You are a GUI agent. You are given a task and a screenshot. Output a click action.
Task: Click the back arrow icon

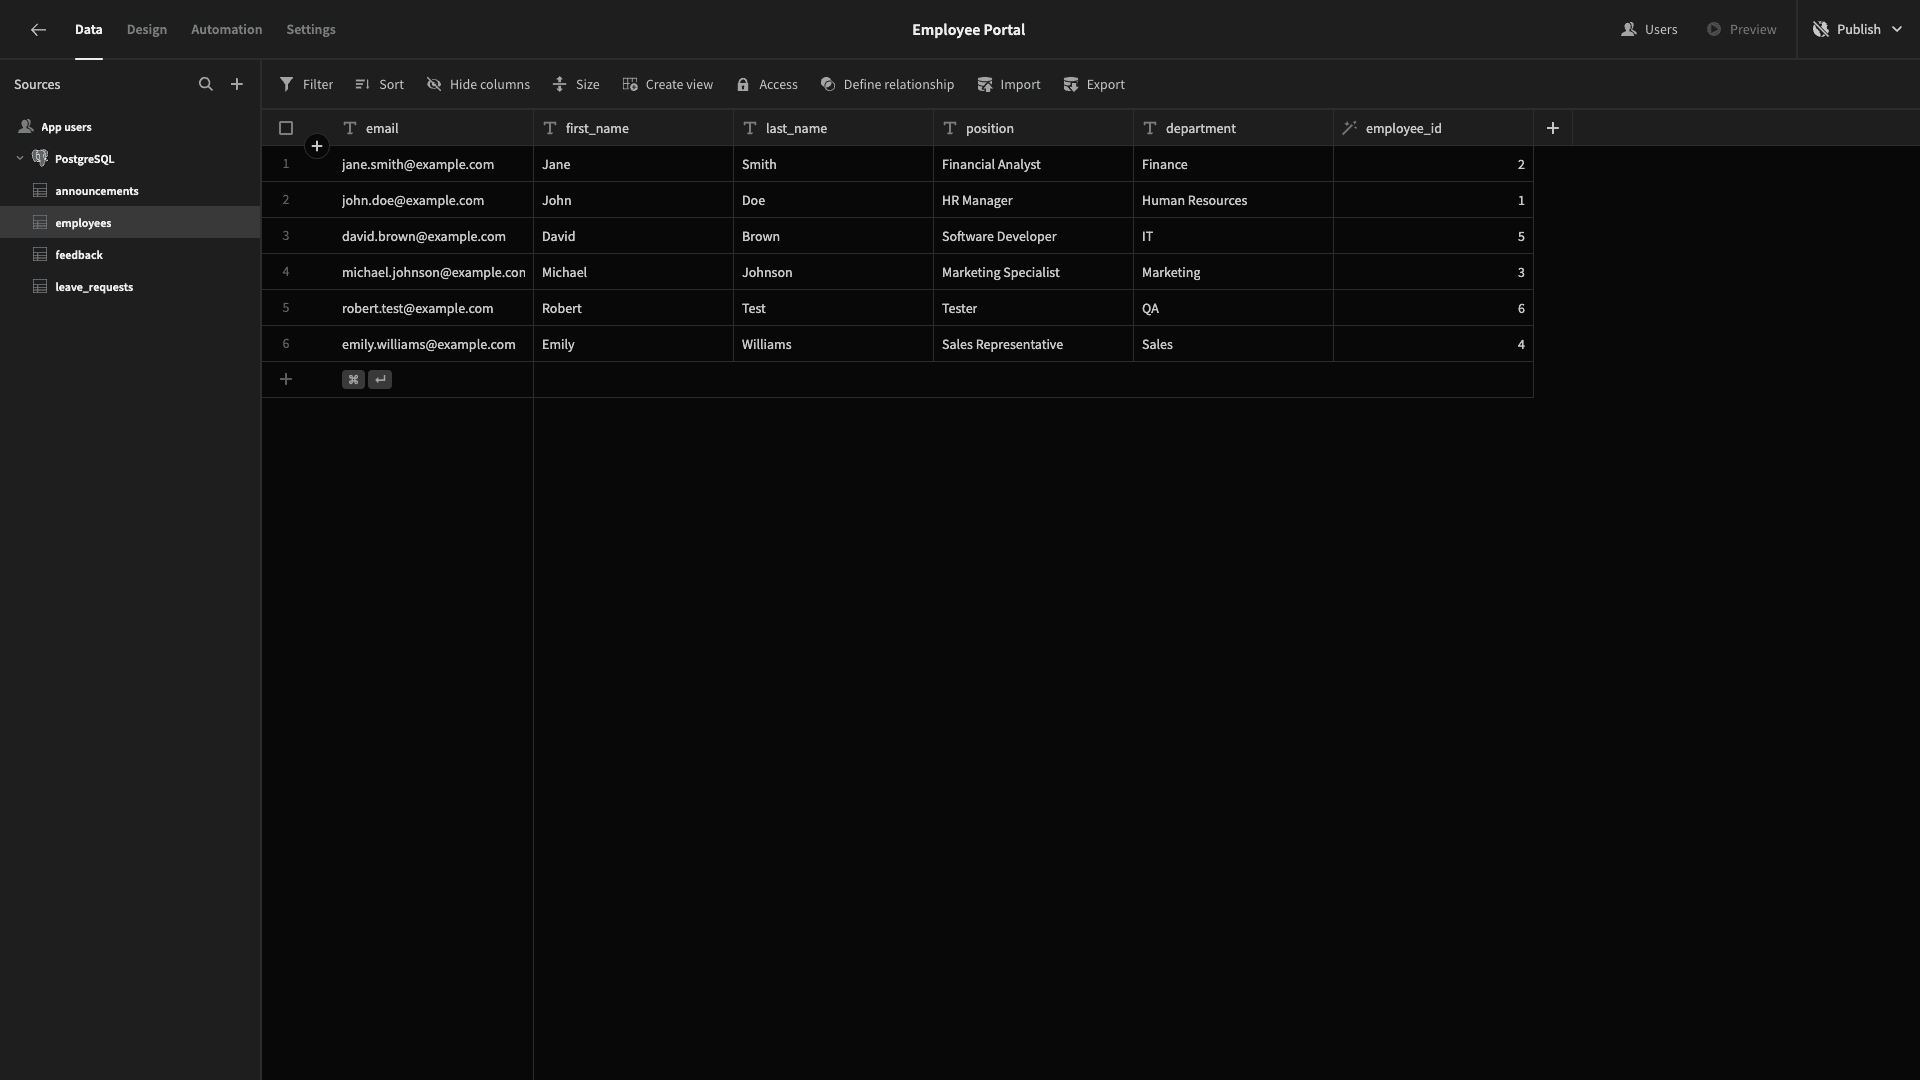click(38, 30)
